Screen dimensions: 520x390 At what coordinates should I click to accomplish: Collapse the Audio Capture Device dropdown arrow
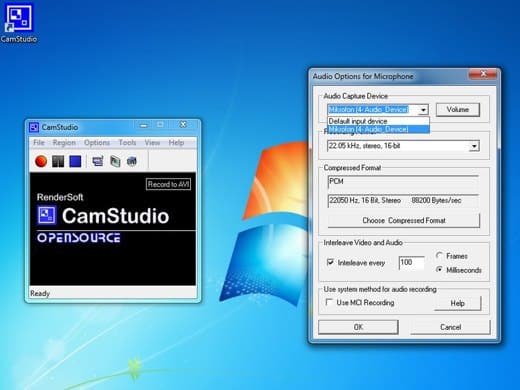423,110
